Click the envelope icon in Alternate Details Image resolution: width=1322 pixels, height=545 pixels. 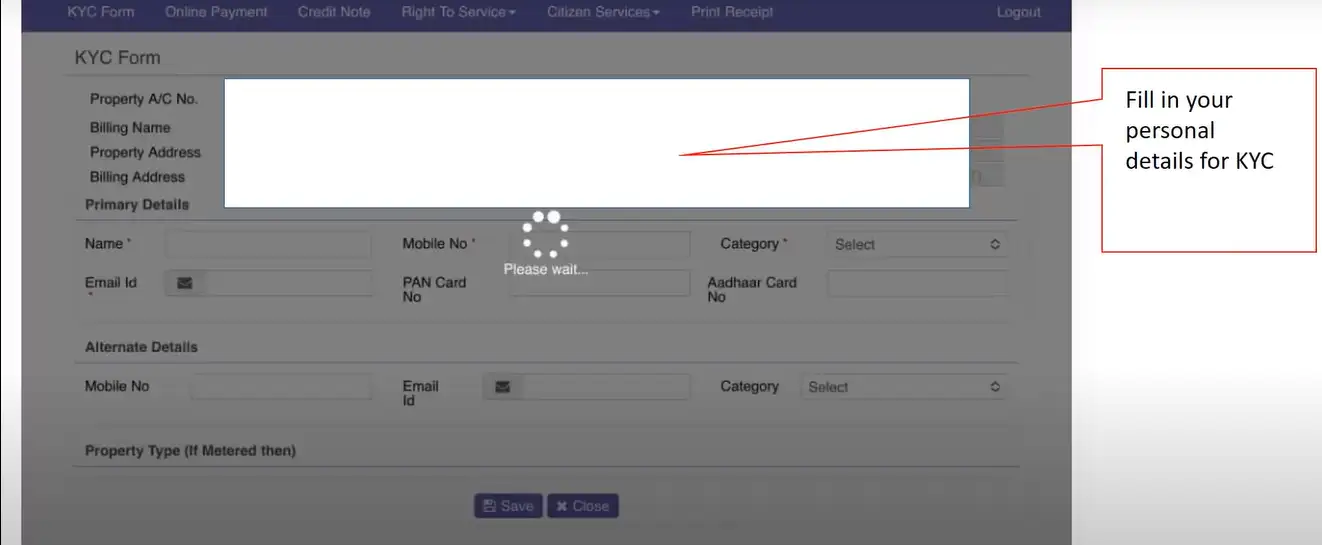coord(502,387)
